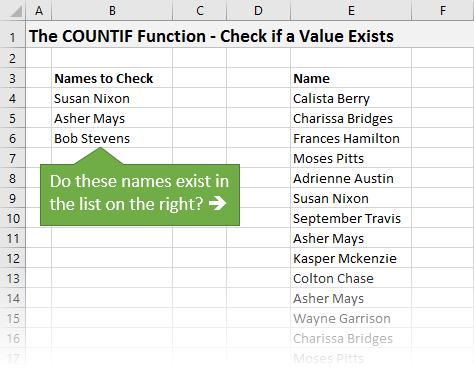Click the title cell about COUNTIF Function
Viewport: 474px width, 370px height.
point(212,36)
